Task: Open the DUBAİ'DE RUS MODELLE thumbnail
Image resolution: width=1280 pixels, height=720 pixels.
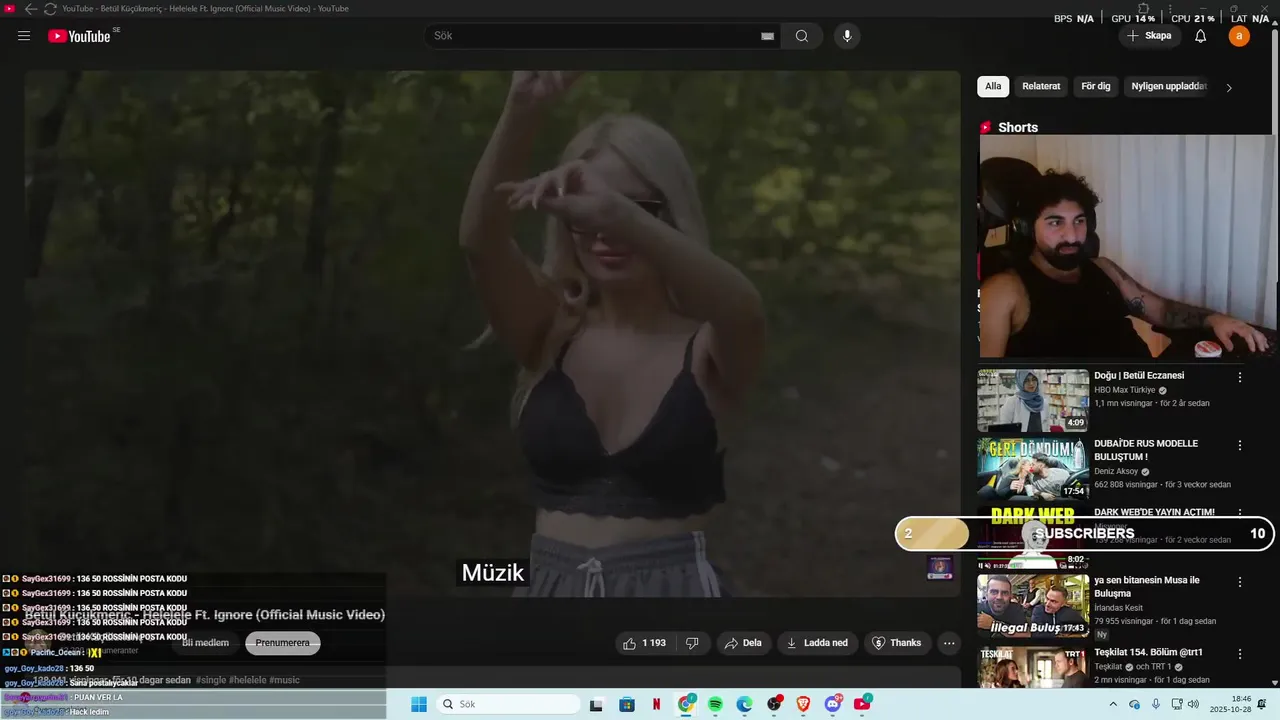Action: (1033, 468)
